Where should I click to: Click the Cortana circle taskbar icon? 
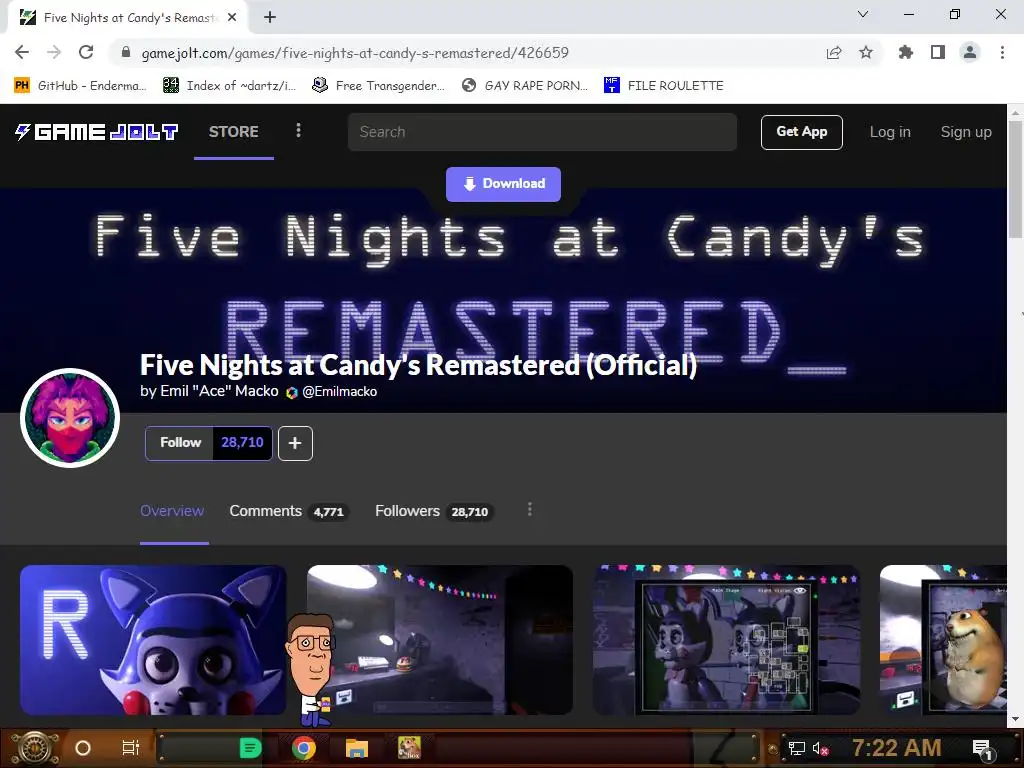pyautogui.click(x=83, y=748)
